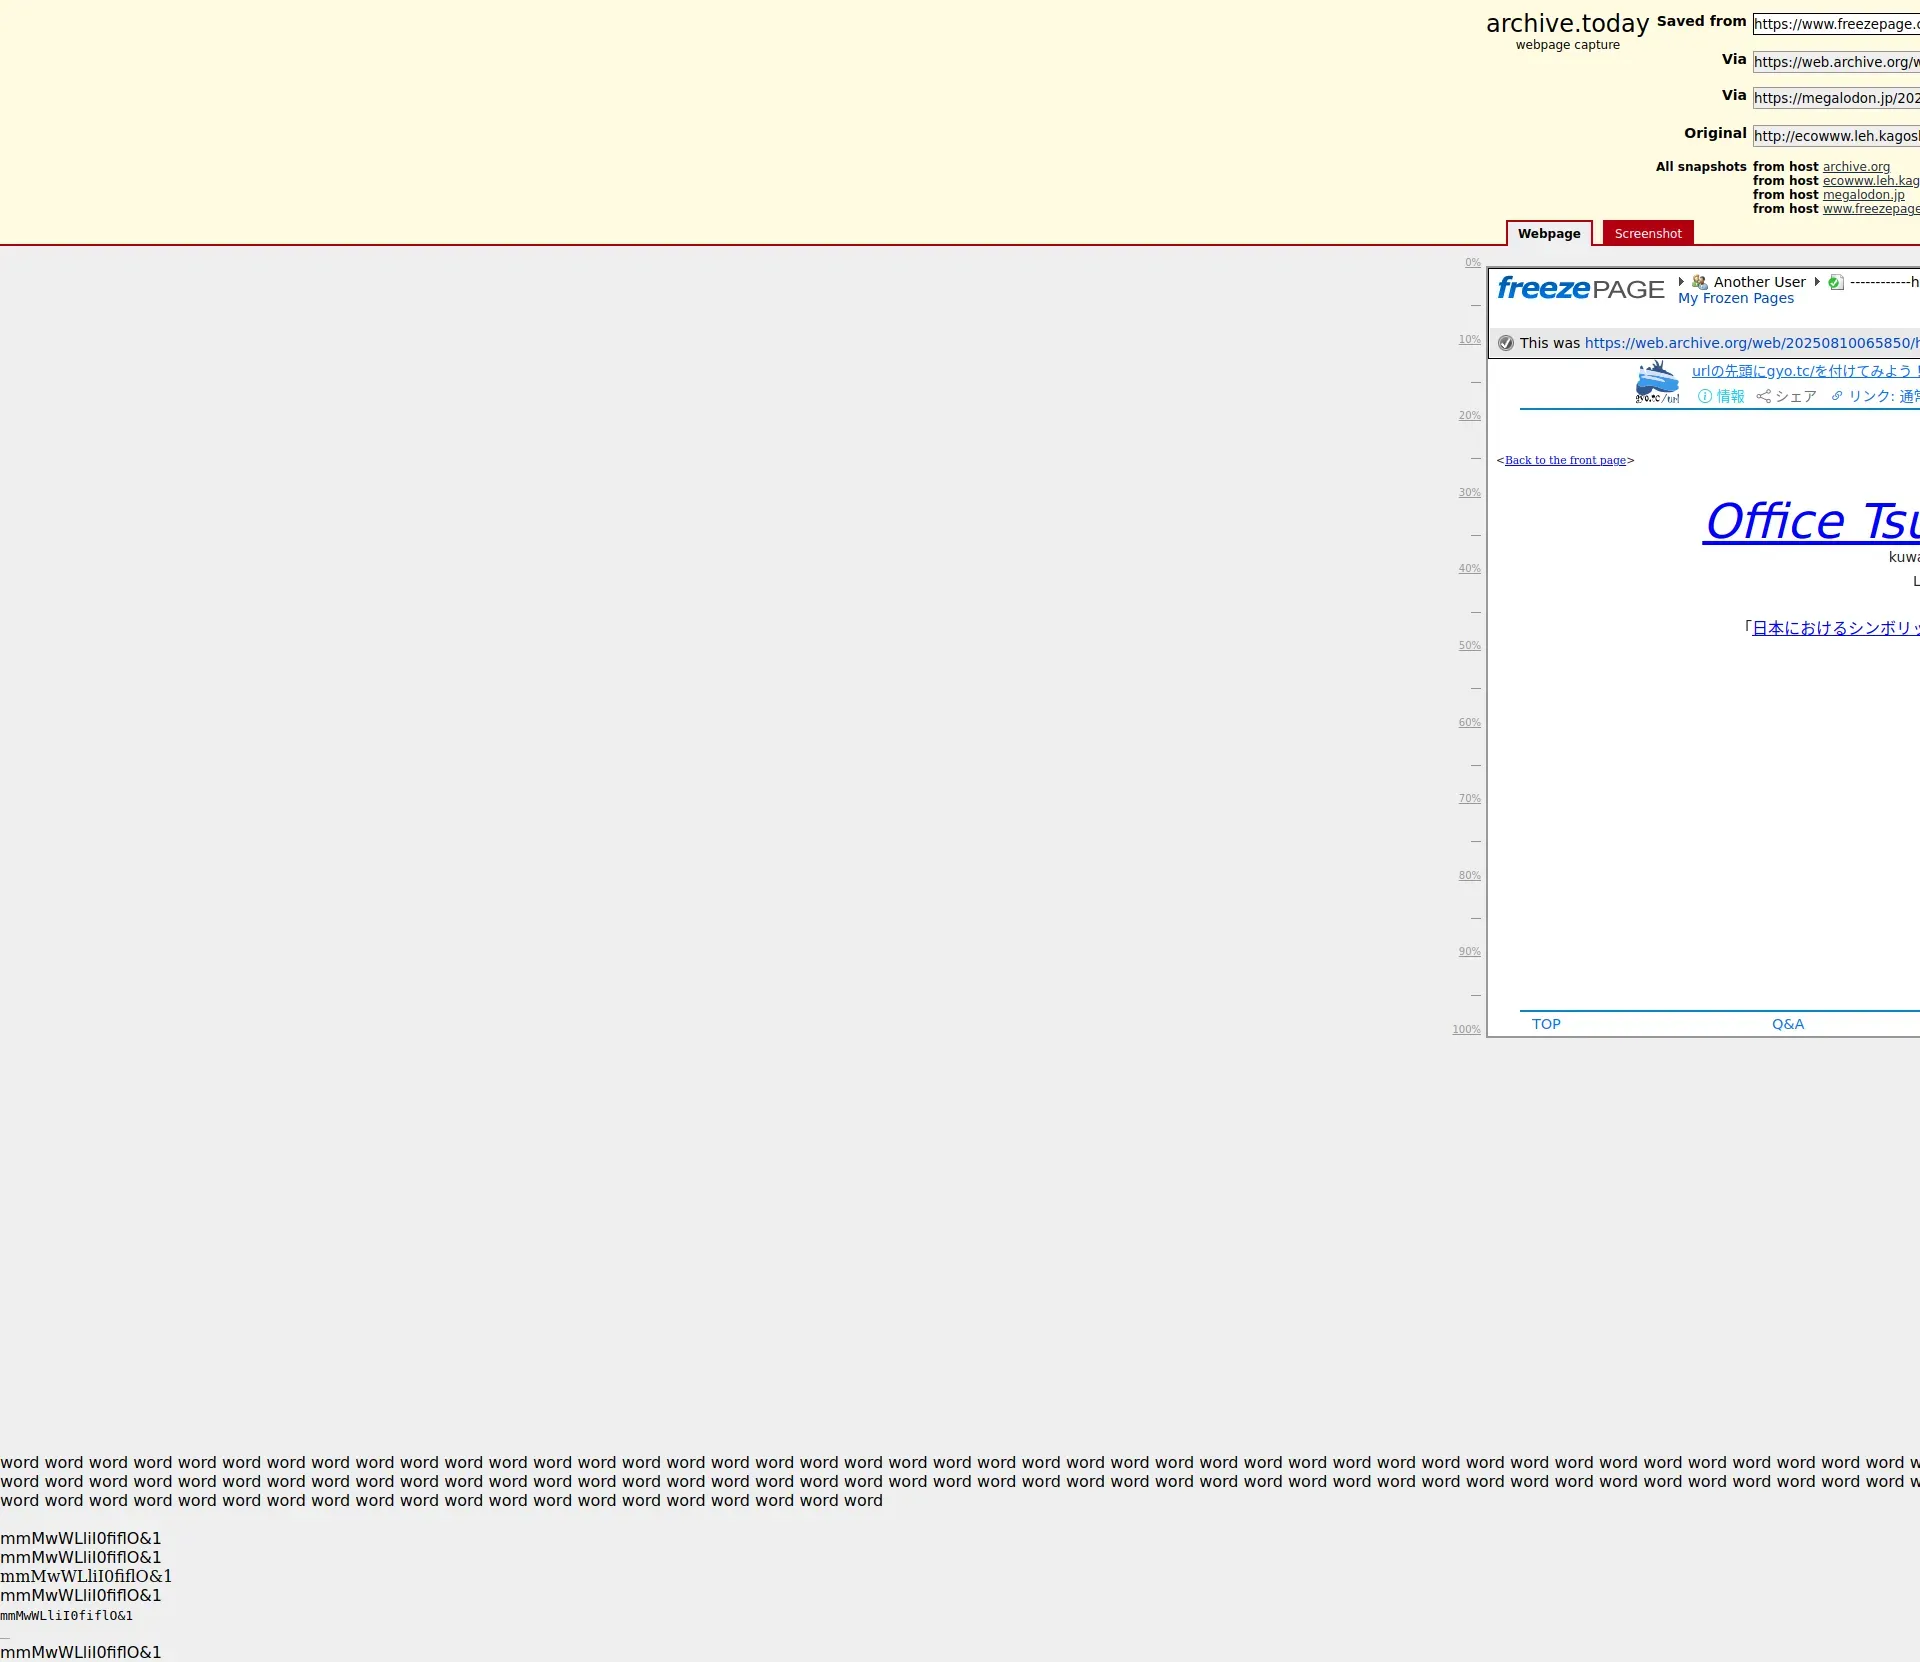The image size is (1920, 1662).
Task: Jump to the 50% page marker
Action: 1469,646
